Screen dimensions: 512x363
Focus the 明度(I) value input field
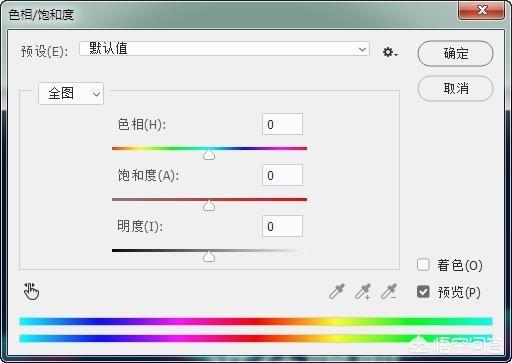point(282,226)
